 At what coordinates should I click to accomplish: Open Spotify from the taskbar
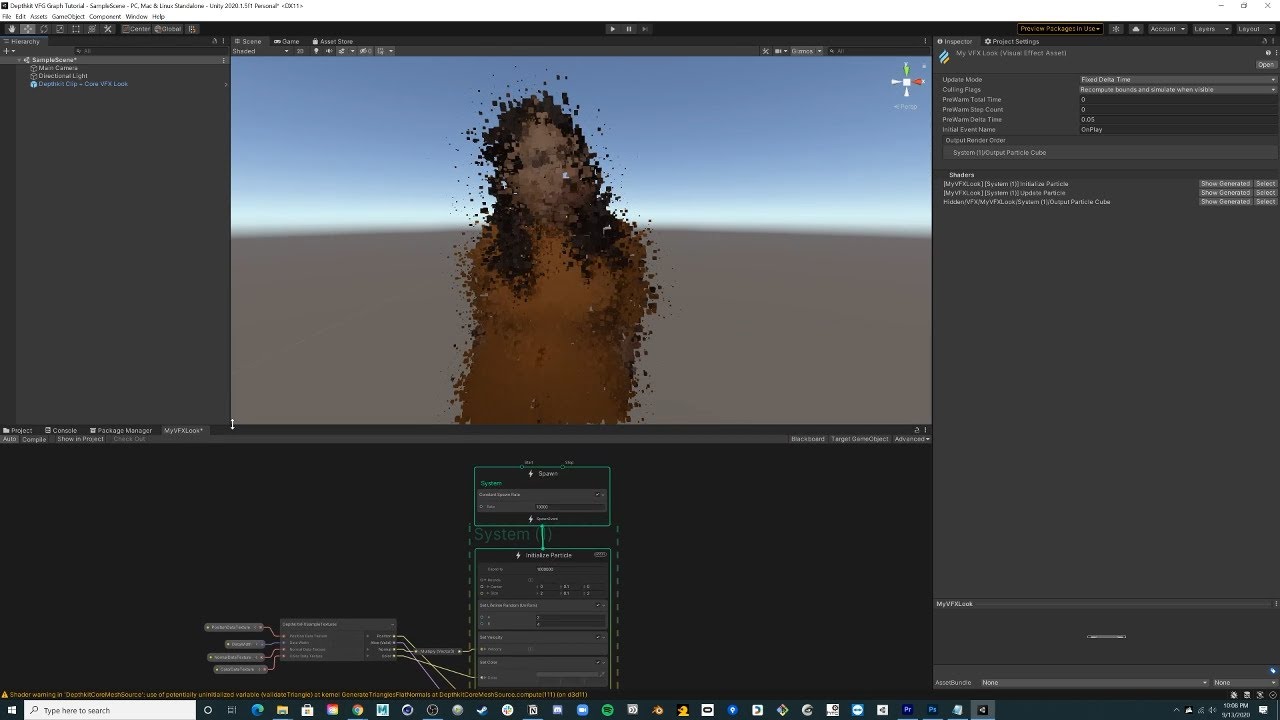pos(608,710)
